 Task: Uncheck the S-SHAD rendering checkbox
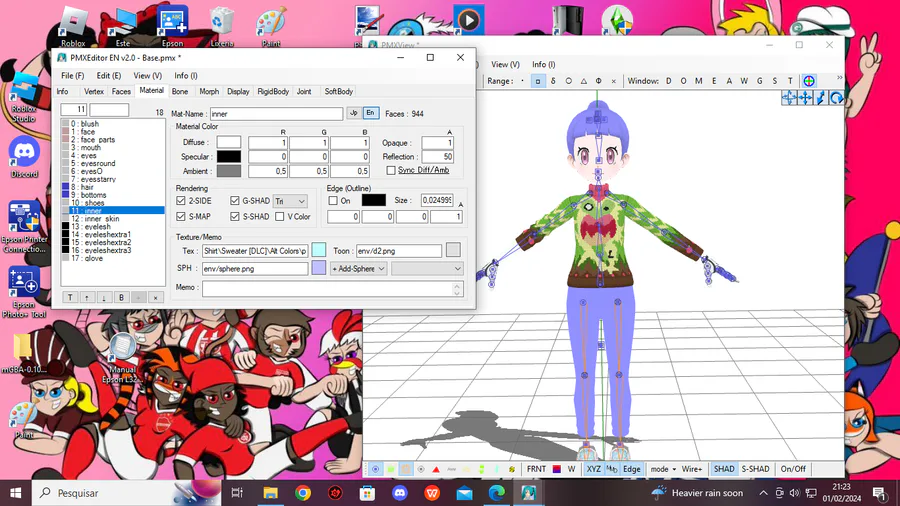(235, 216)
